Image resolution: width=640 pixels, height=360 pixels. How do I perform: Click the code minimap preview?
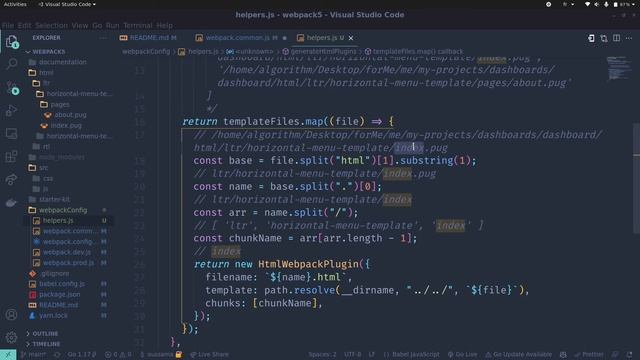(x=619, y=68)
